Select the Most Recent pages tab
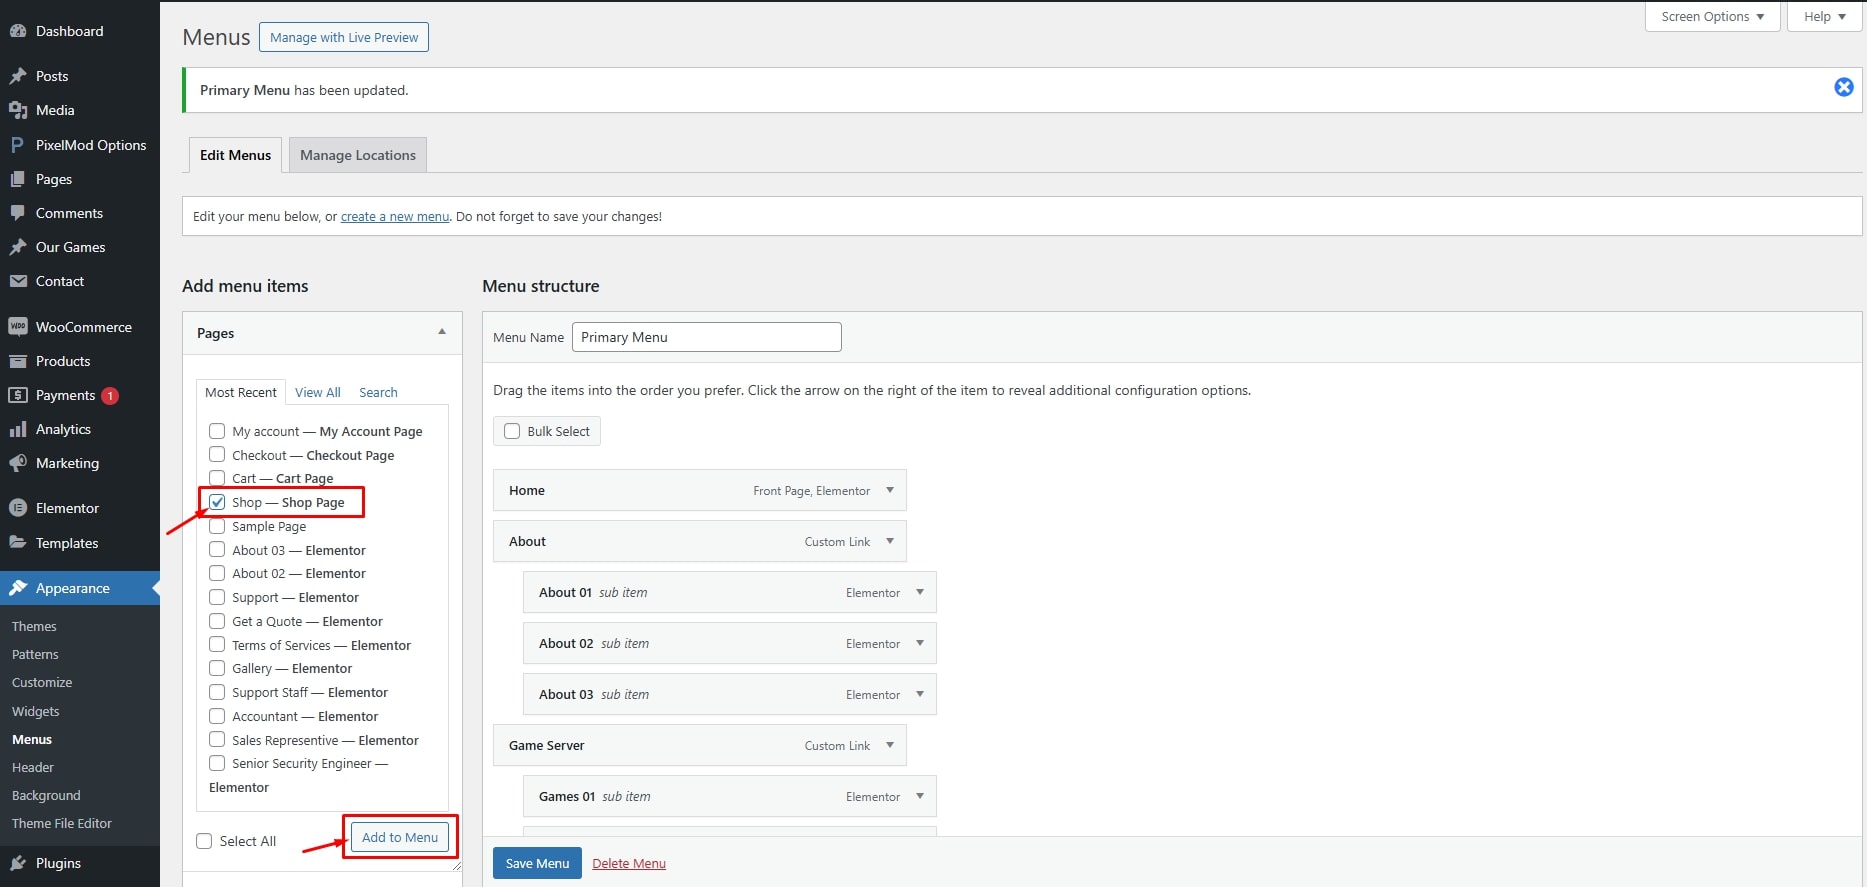 [x=241, y=392]
